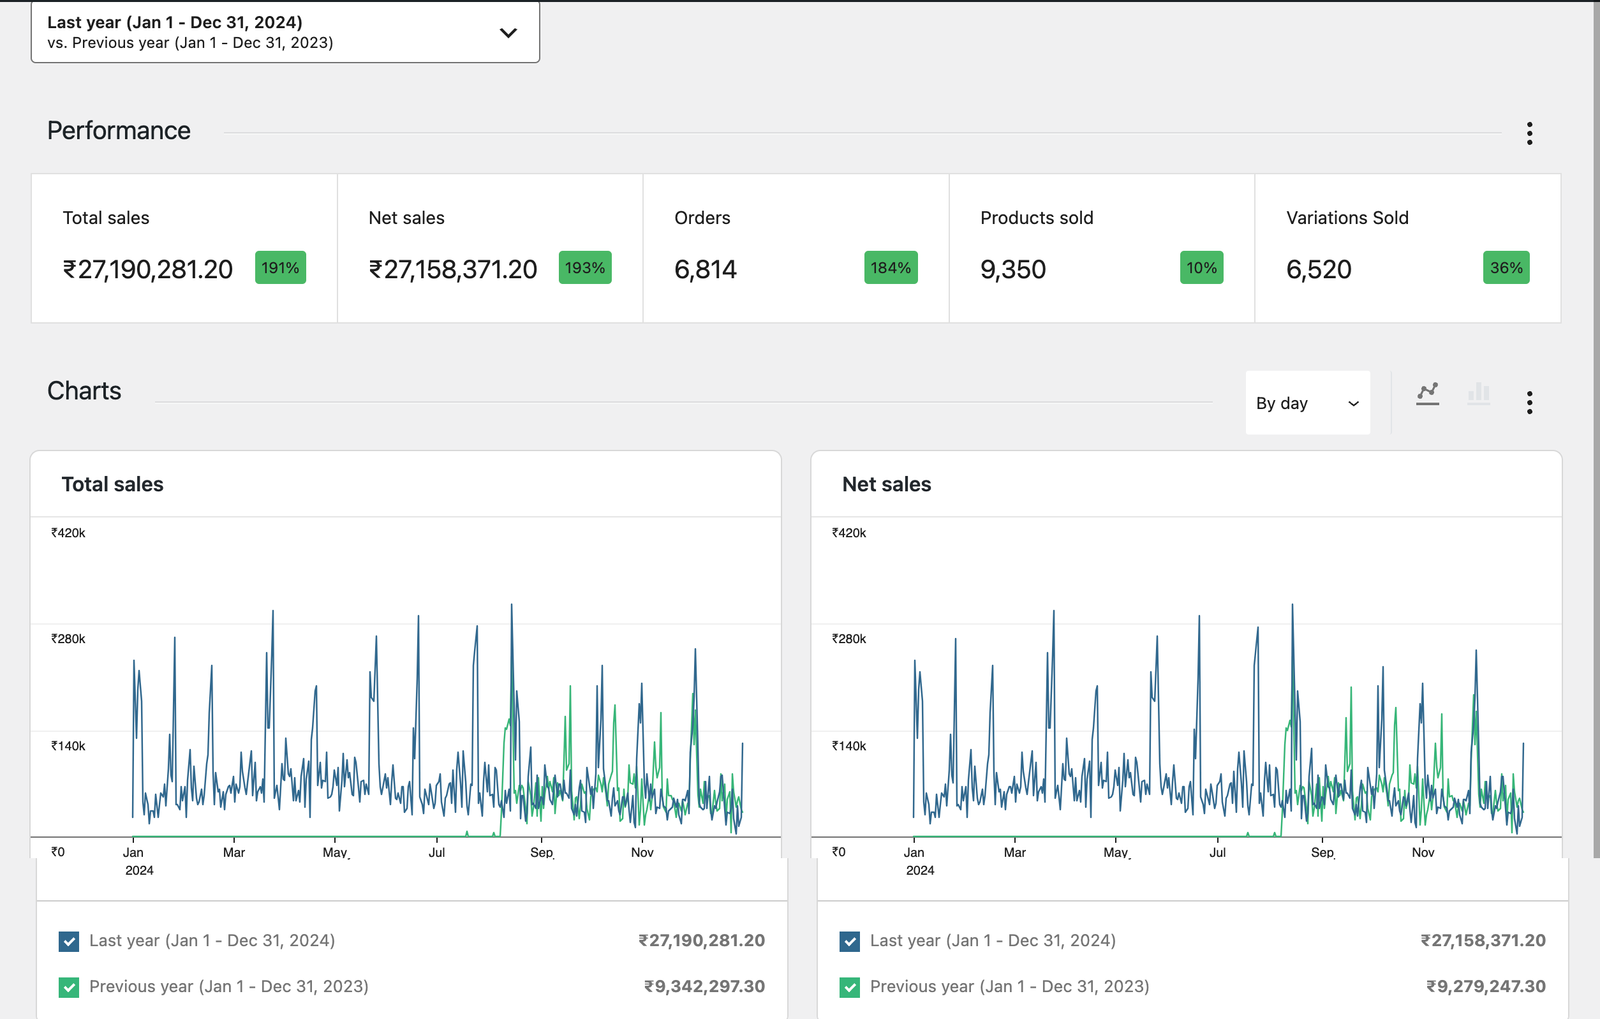
Task: Uncheck 'Last year' in Total sales legend
Action: (68, 941)
